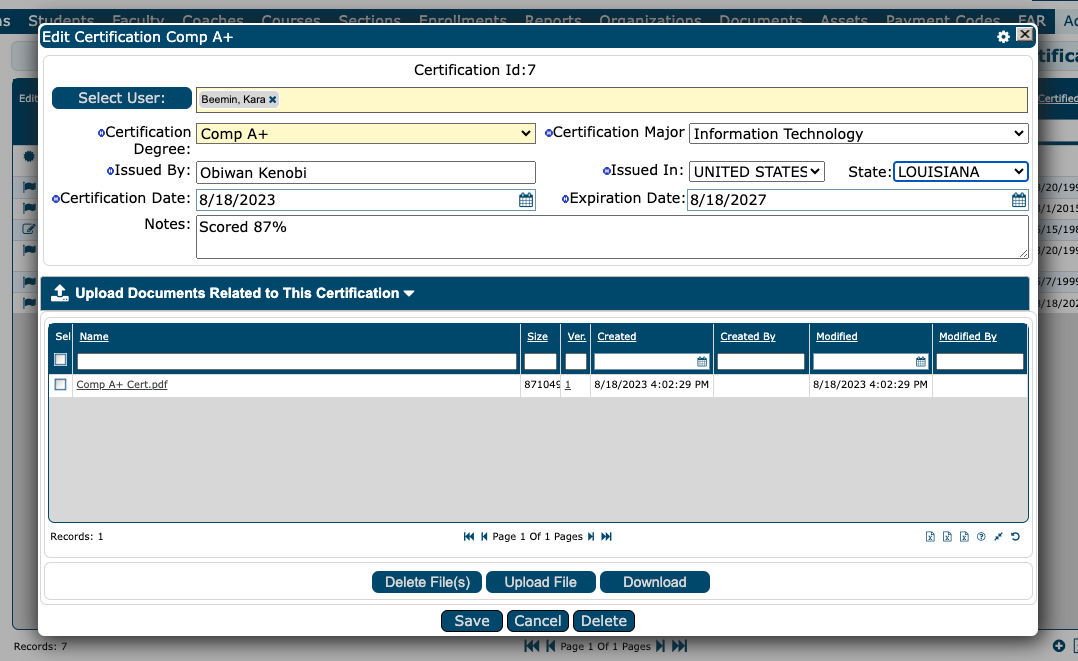Change State using the LOUISIANA dropdown
This screenshot has height=661, width=1078.
point(1018,171)
